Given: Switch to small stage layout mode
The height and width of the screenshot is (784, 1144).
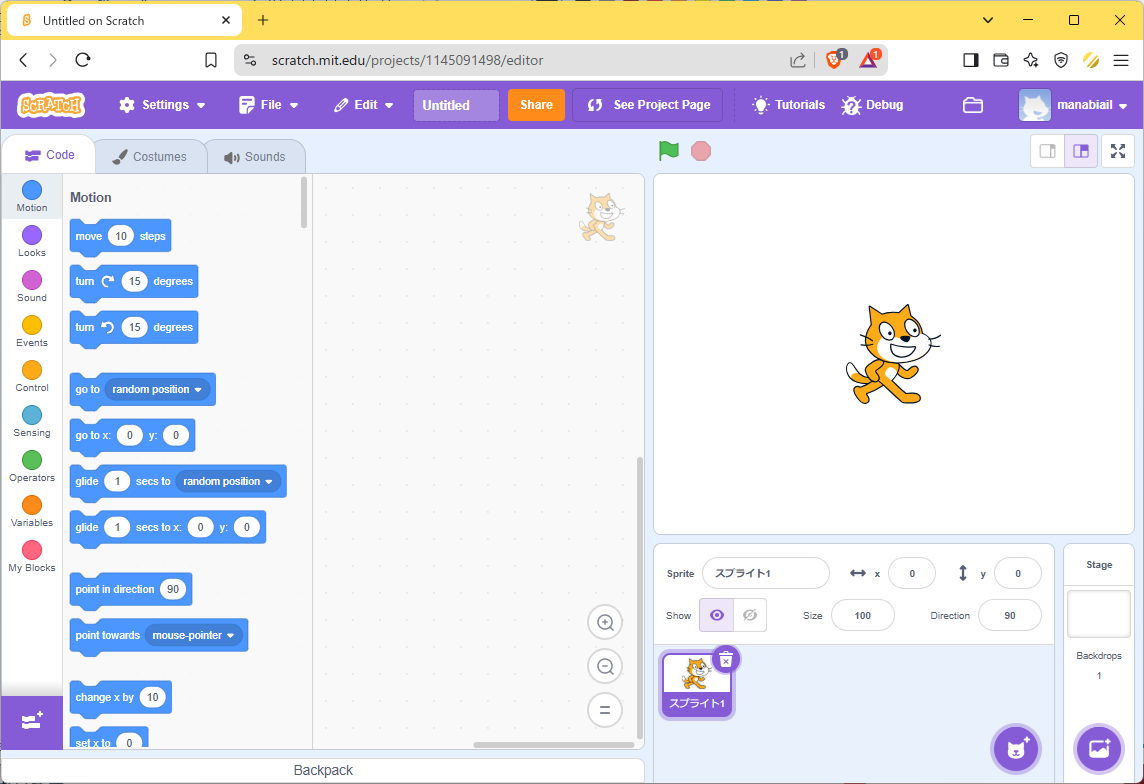Looking at the screenshot, I should tap(1047, 151).
